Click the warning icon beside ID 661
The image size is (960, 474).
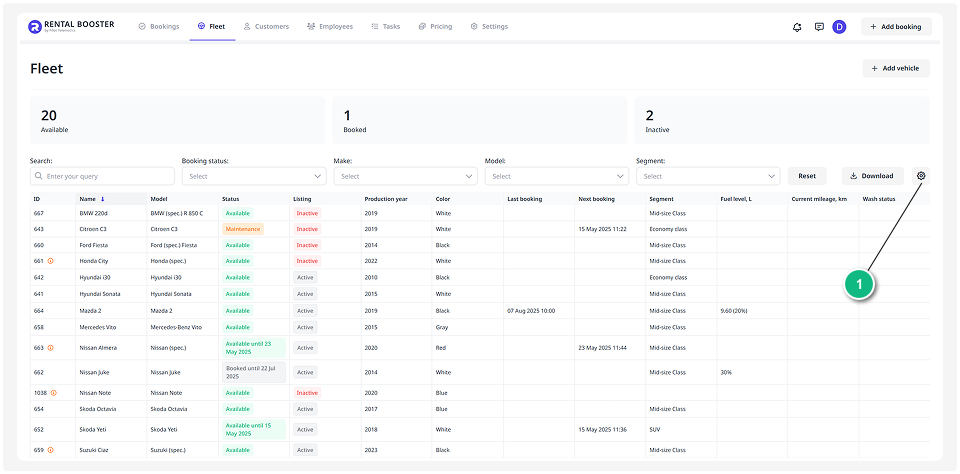coord(50,261)
